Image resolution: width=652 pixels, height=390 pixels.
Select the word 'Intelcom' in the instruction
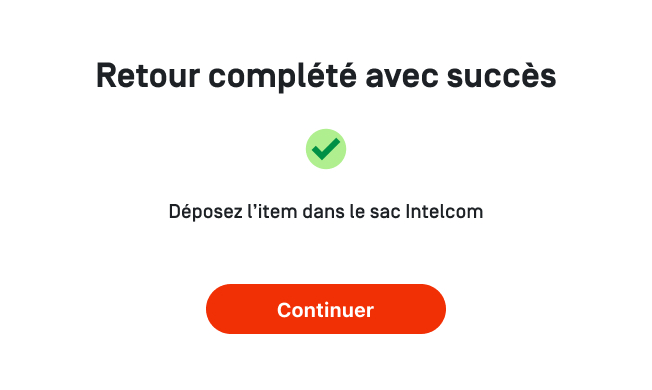pos(444,211)
